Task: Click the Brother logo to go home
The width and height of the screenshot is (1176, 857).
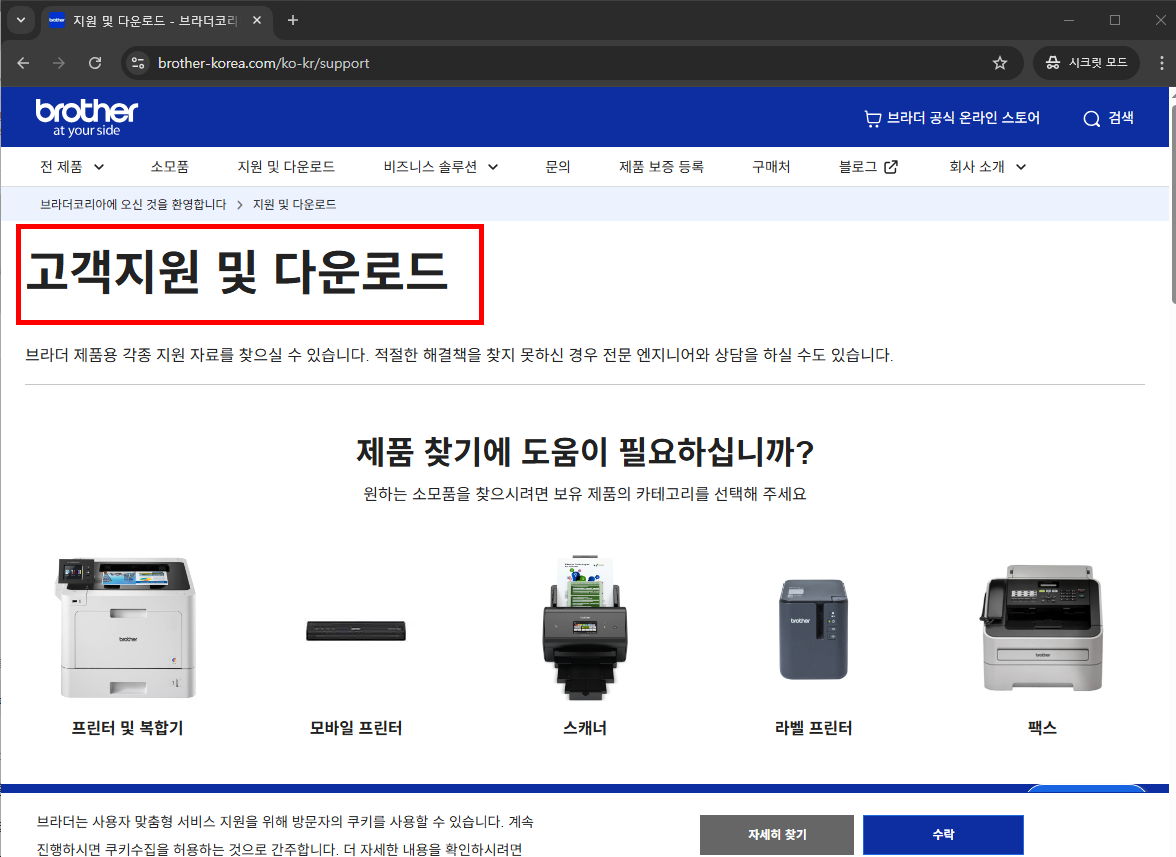Action: point(86,116)
